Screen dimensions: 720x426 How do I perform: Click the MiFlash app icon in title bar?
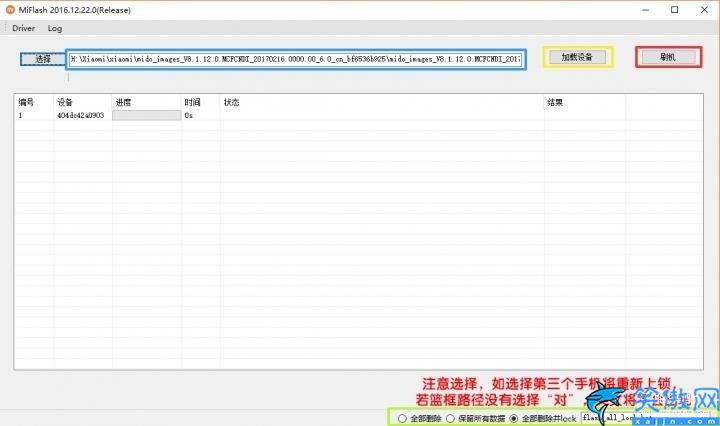point(10,10)
